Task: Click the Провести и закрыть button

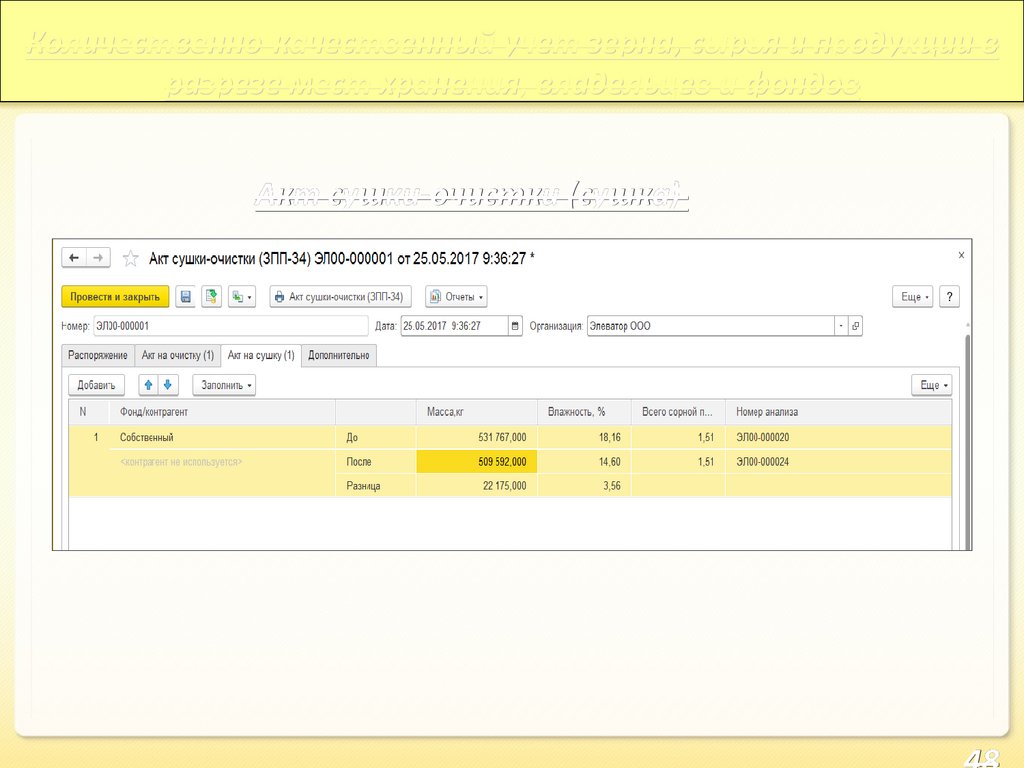Action: [115, 297]
